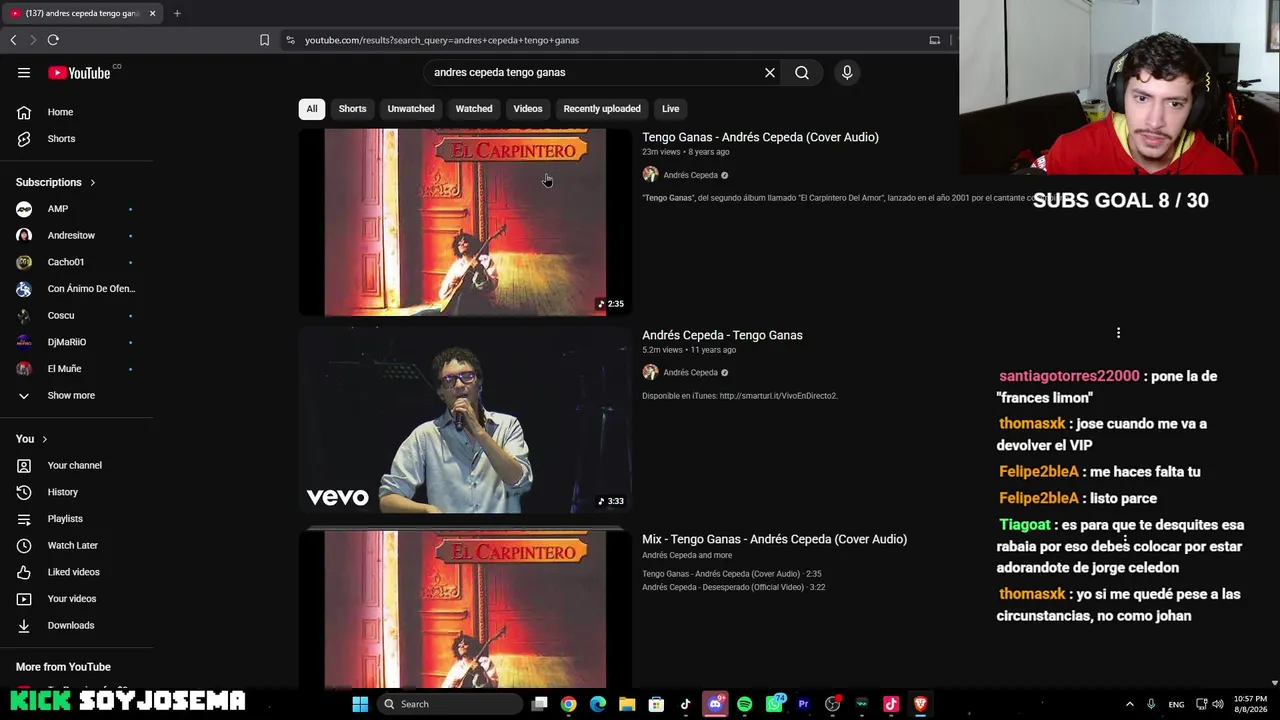
Task: Show hidden system tray icons
Action: tap(1130, 704)
